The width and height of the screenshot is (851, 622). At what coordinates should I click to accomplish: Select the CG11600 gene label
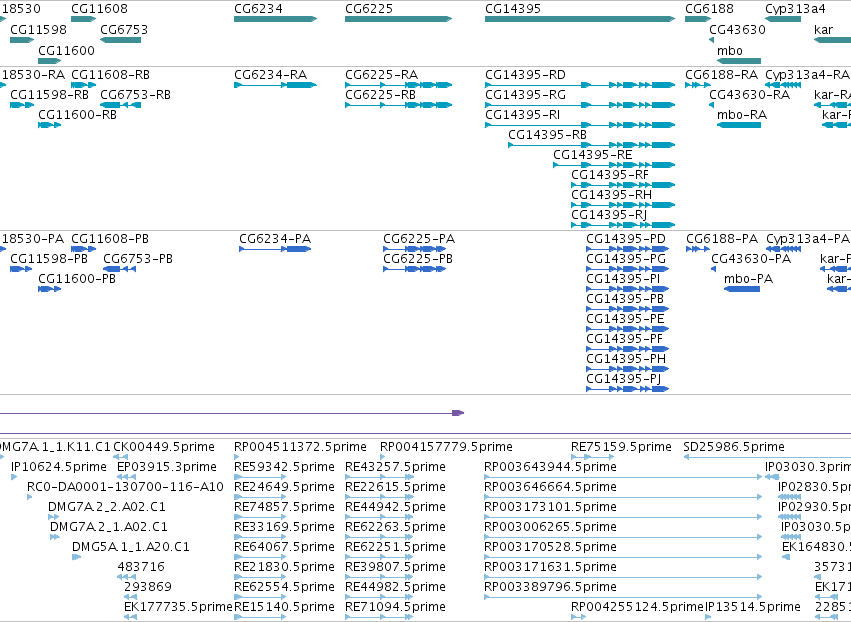pyautogui.click(x=66, y=50)
